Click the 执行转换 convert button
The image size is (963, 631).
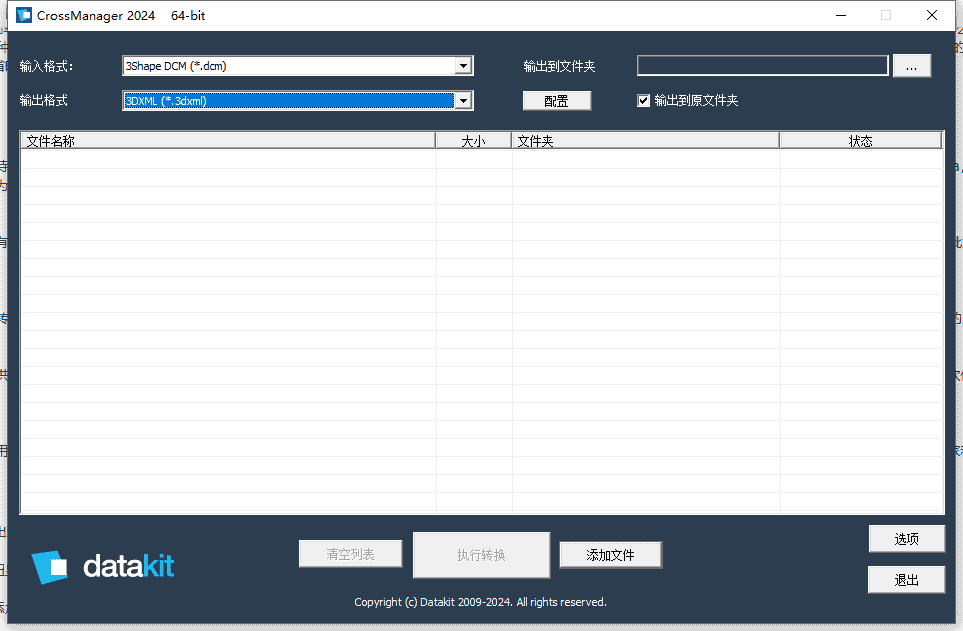[x=481, y=555]
